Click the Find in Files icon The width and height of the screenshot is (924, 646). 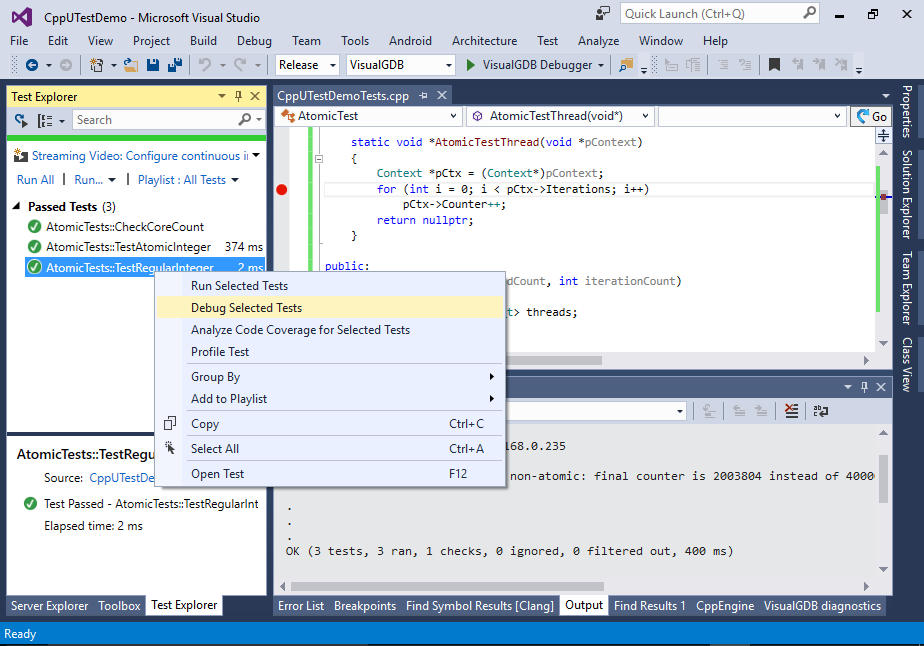click(626, 65)
